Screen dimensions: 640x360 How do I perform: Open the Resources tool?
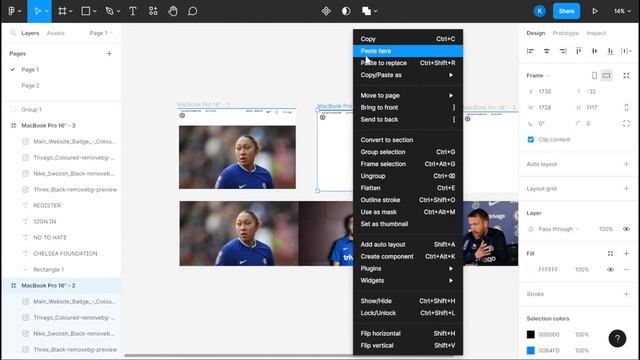(153, 11)
